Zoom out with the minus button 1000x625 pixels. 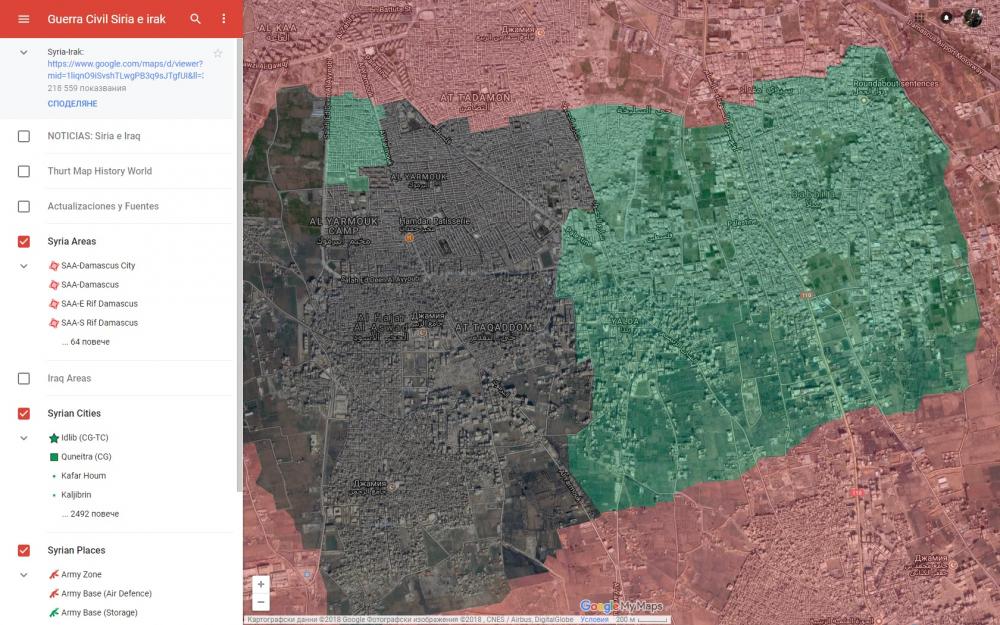tap(261, 602)
